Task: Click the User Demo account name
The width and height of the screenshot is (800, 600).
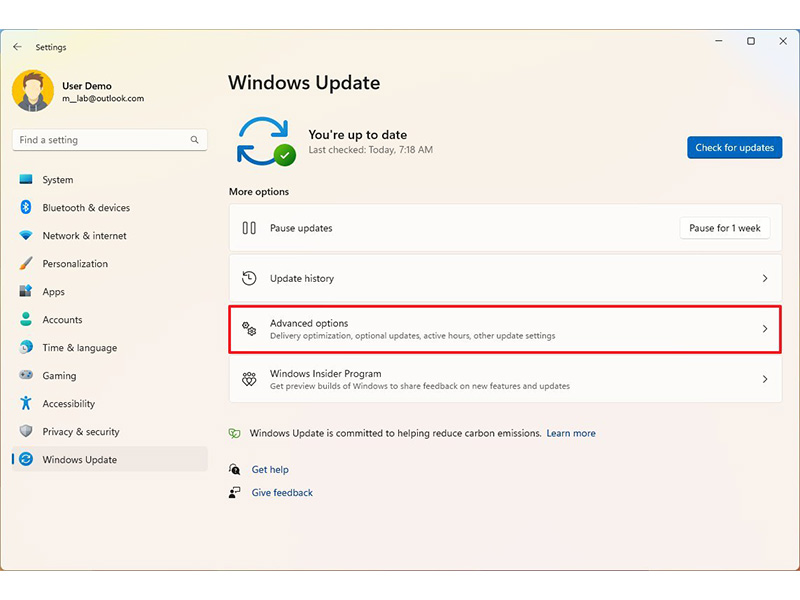Action: pos(87,86)
